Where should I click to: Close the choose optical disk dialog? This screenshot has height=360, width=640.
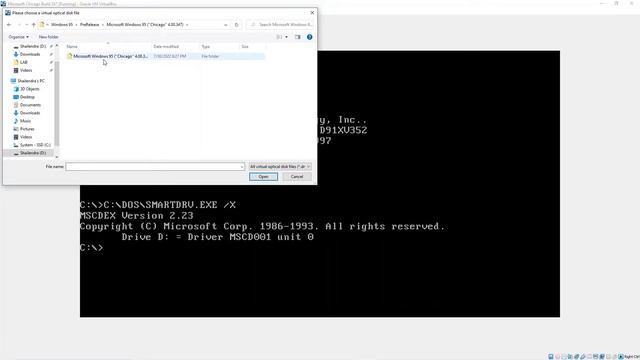pyautogui.click(x=312, y=13)
